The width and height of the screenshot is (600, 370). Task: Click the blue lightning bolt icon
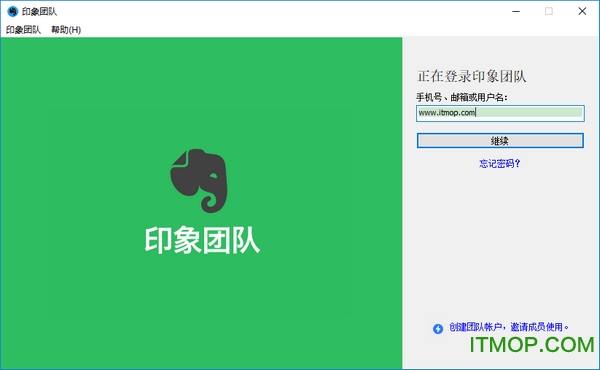[438, 328]
